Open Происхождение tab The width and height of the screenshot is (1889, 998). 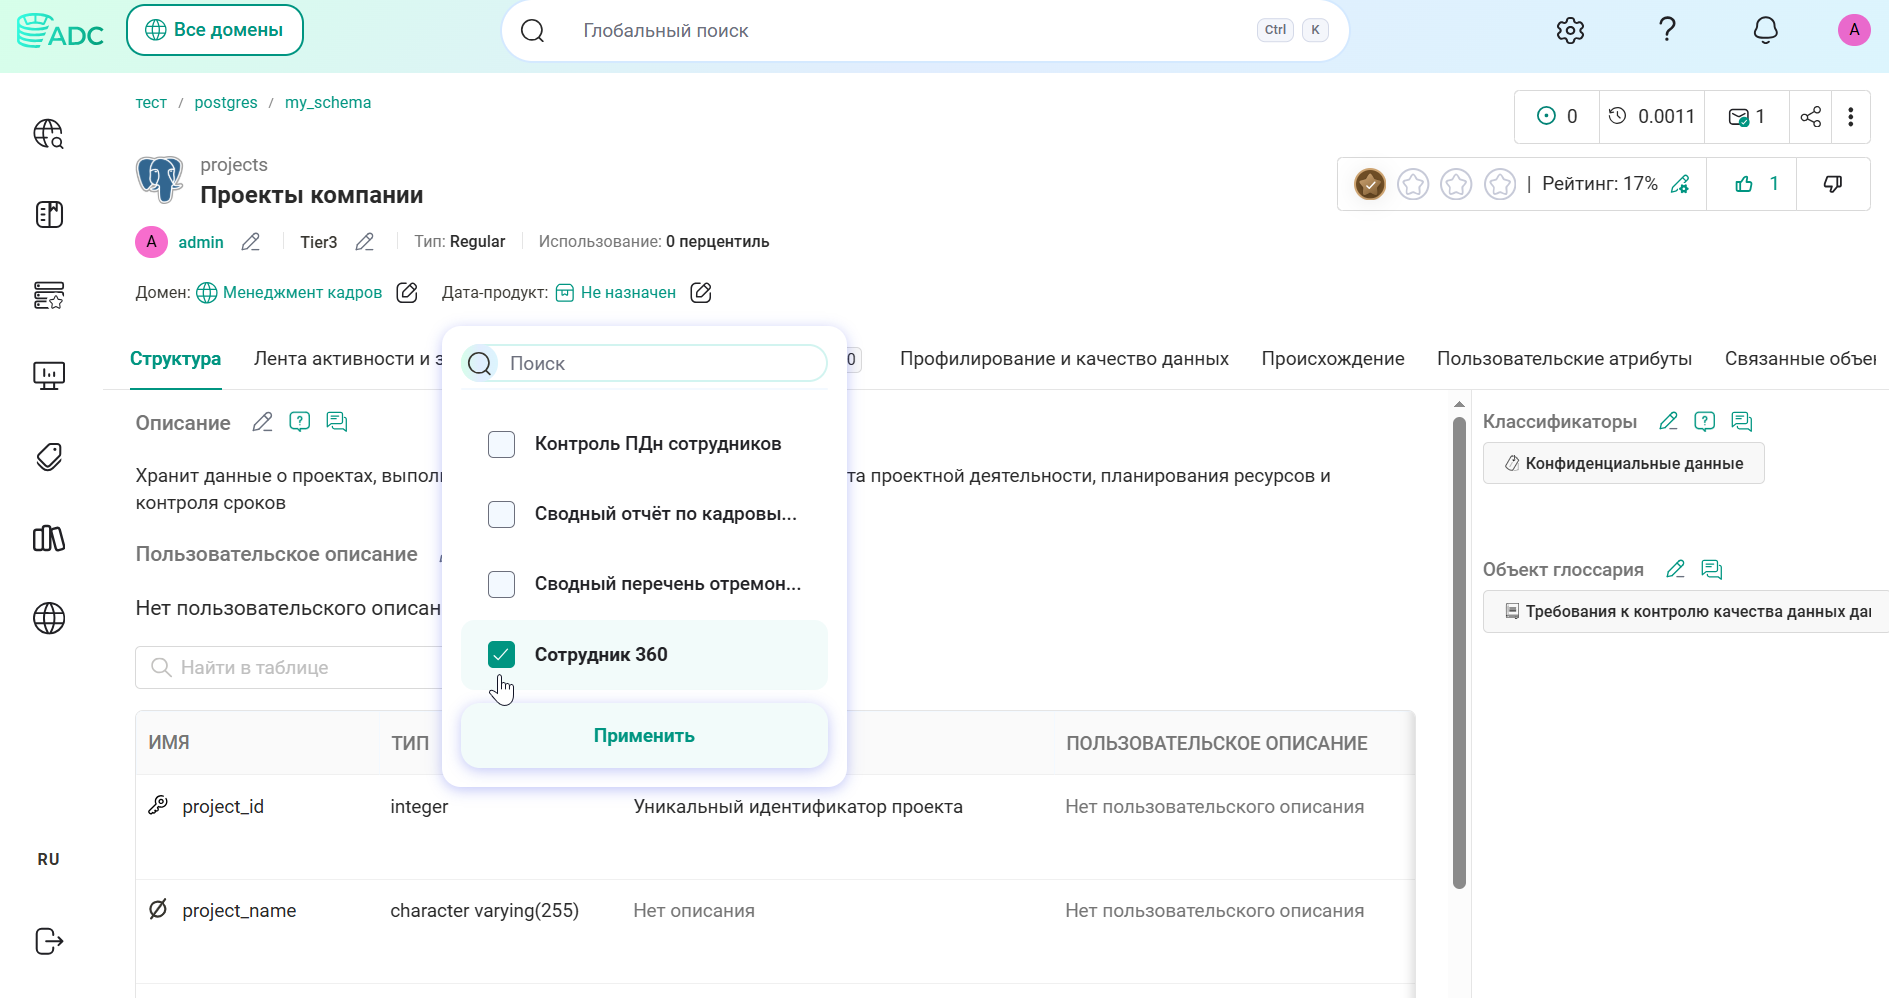tap(1333, 359)
